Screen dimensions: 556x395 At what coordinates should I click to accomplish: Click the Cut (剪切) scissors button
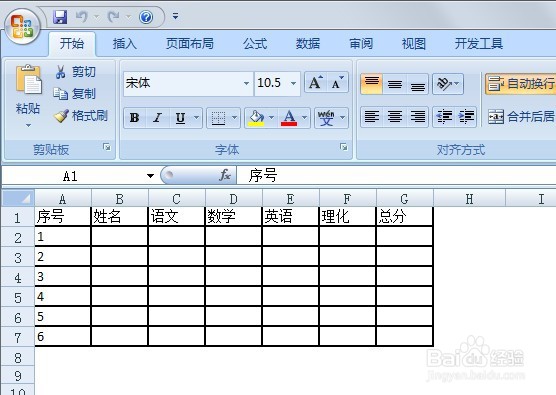click(x=75, y=72)
